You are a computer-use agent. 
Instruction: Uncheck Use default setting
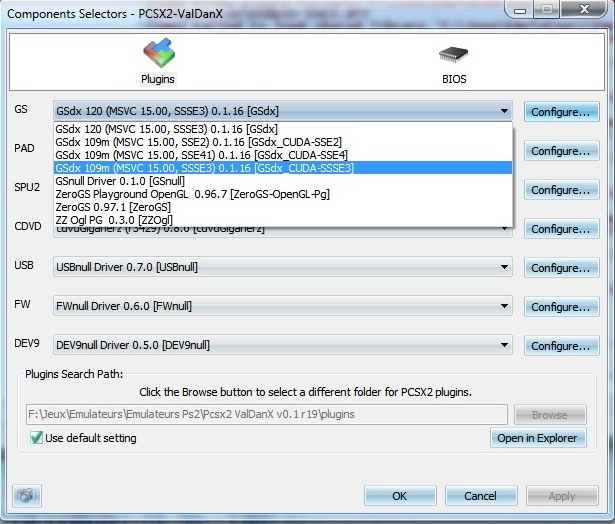point(36,438)
